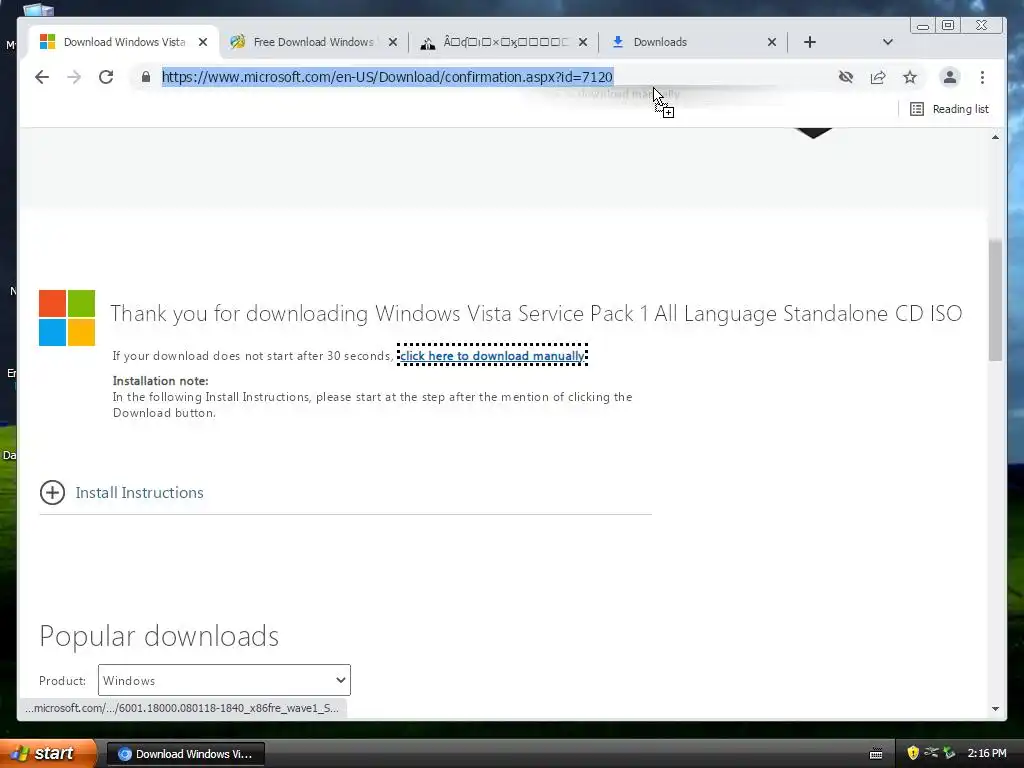Close the Download Windows Vista tab
This screenshot has width=1024, height=768.
[203, 42]
